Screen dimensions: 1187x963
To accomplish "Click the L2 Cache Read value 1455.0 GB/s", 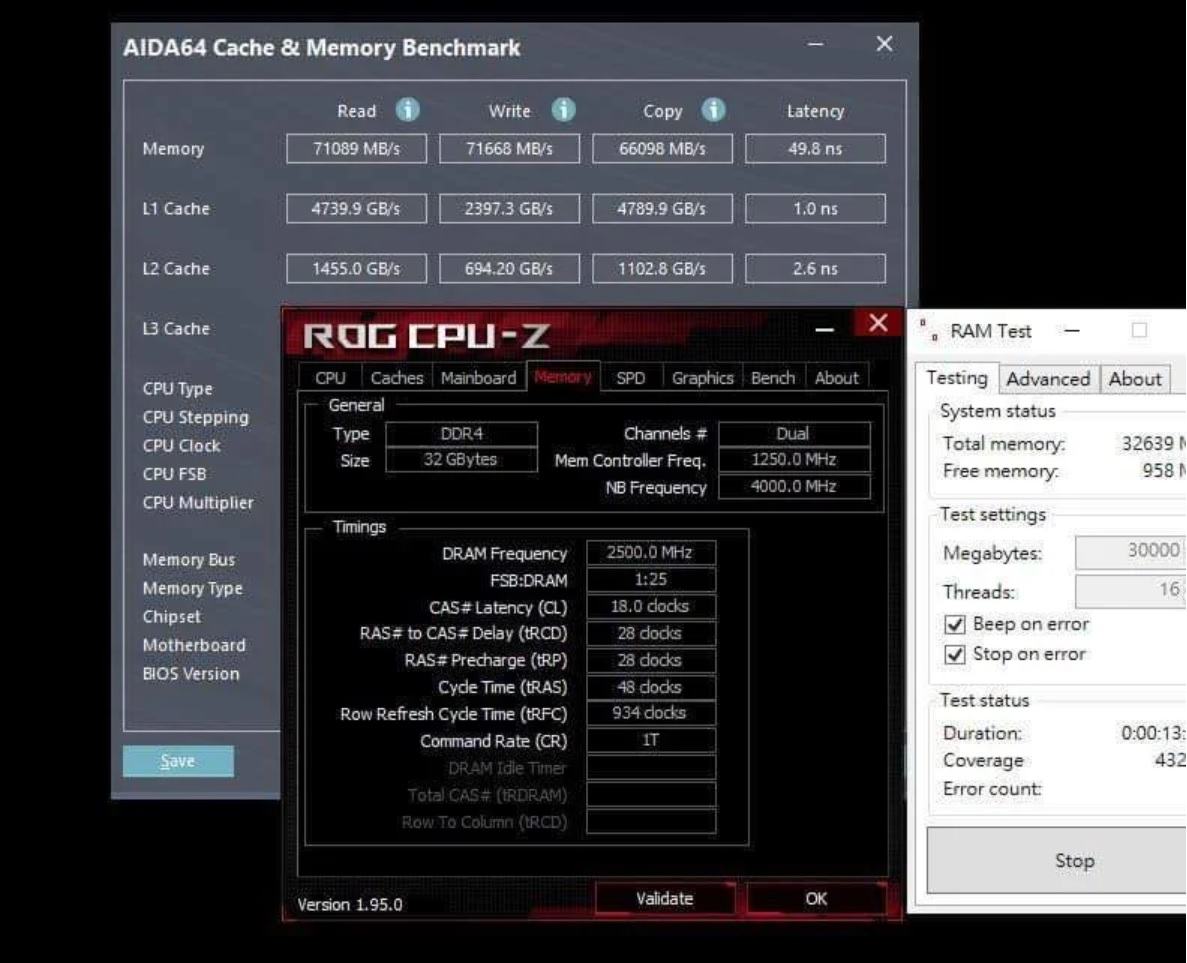I will click(357, 268).
